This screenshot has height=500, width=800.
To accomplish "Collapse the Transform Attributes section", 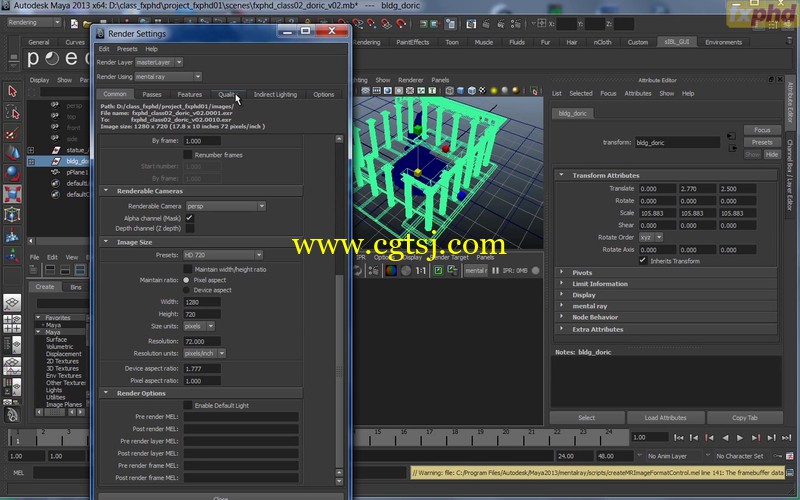I will point(562,175).
